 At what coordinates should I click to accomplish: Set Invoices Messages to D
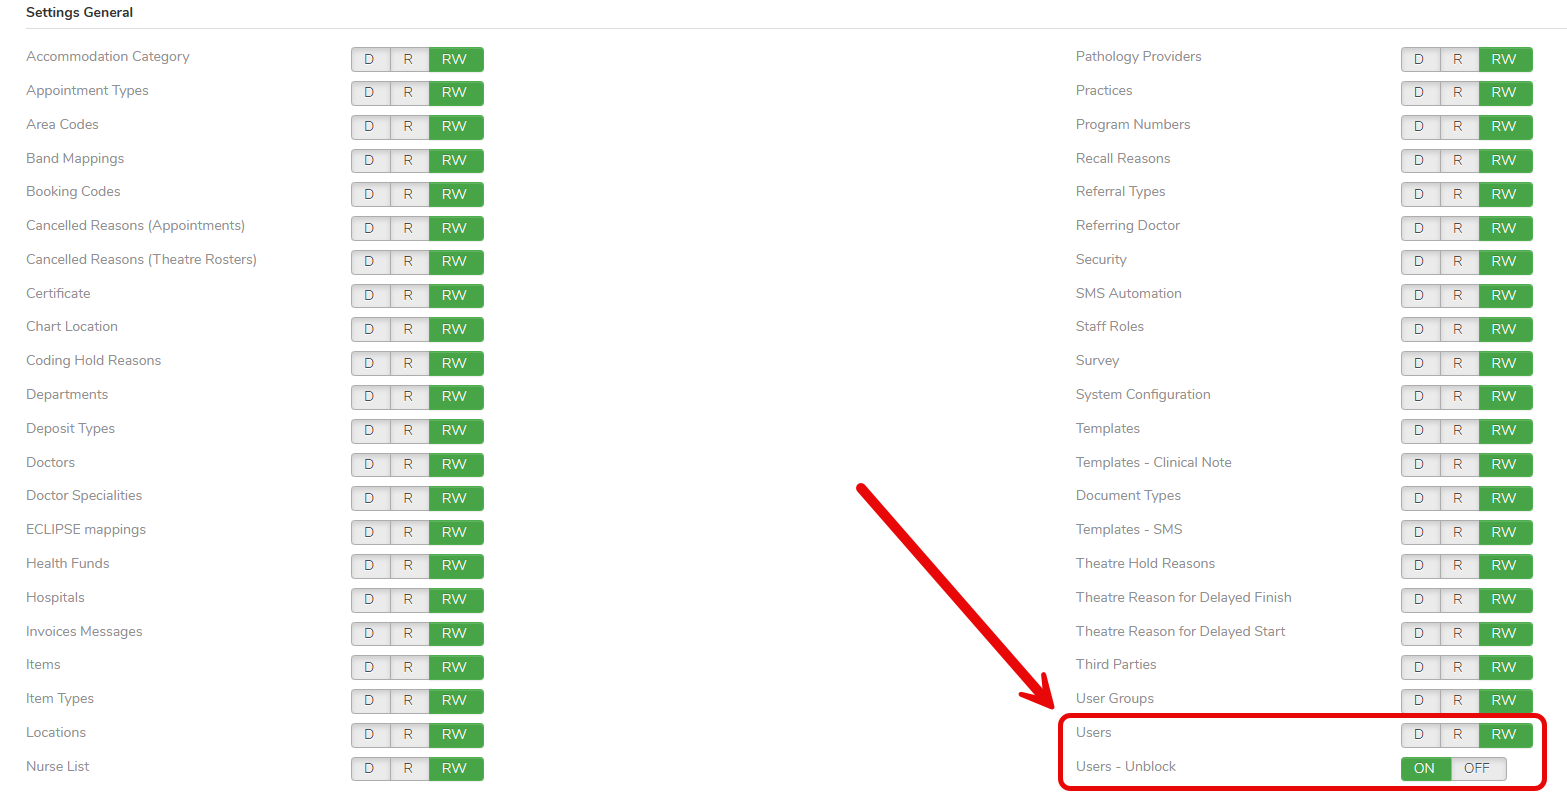click(x=369, y=633)
